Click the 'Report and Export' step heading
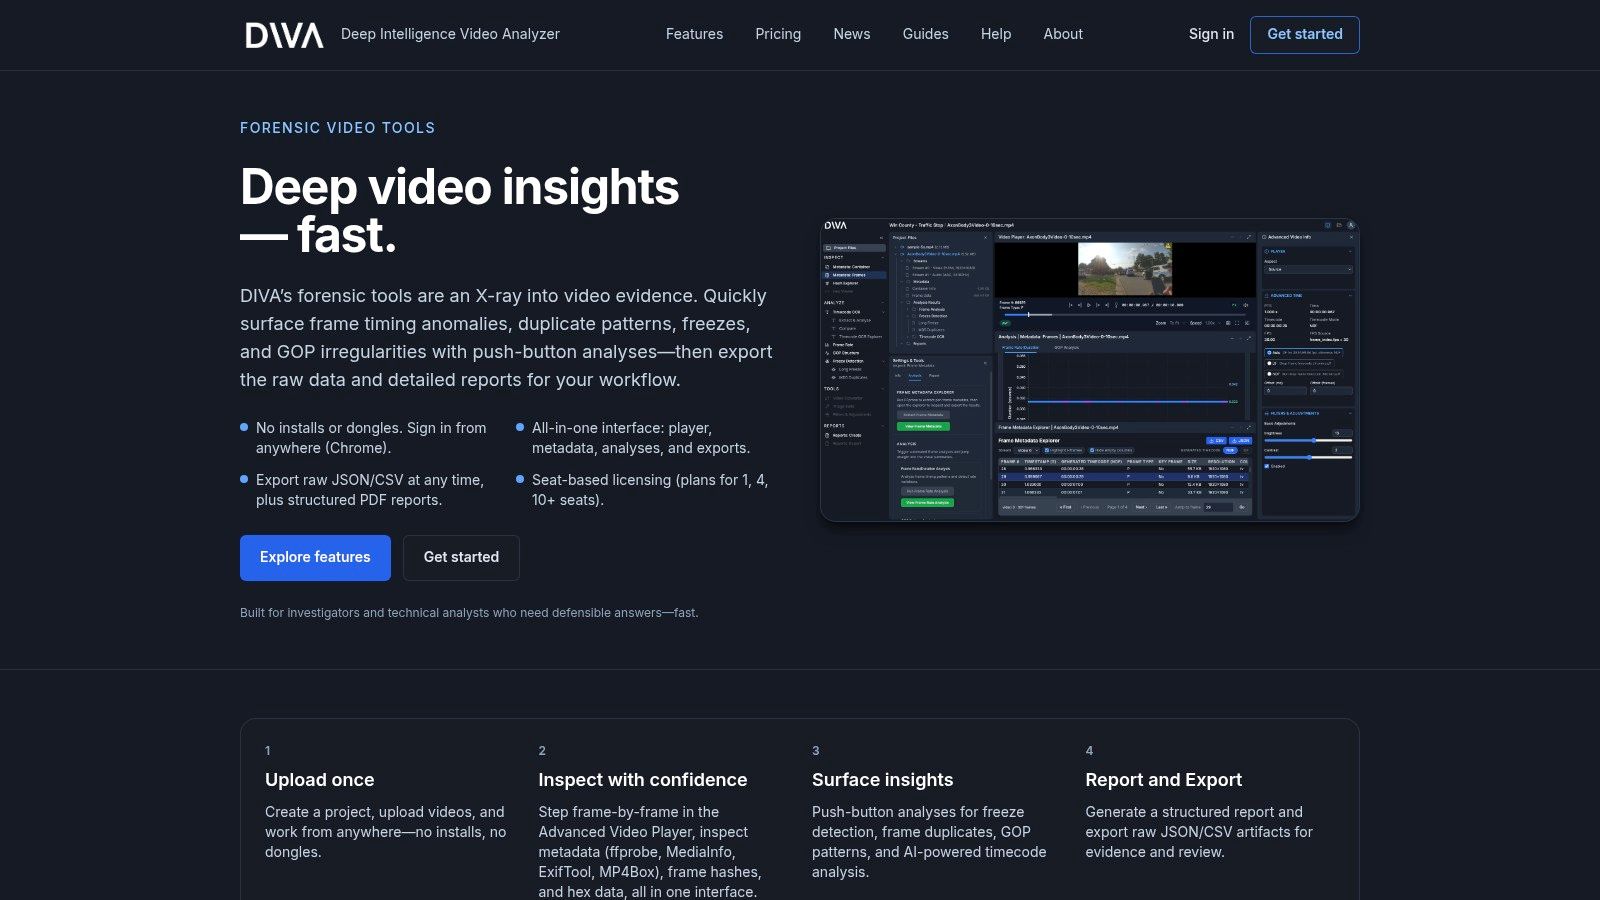The image size is (1600, 900). pos(1164,780)
